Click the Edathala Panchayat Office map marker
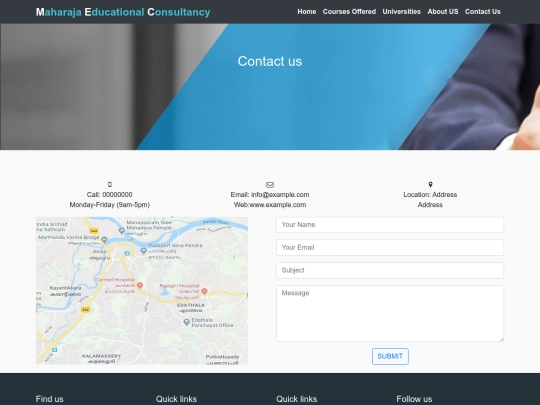Image resolution: width=540 pixels, height=405 pixels. [186, 322]
